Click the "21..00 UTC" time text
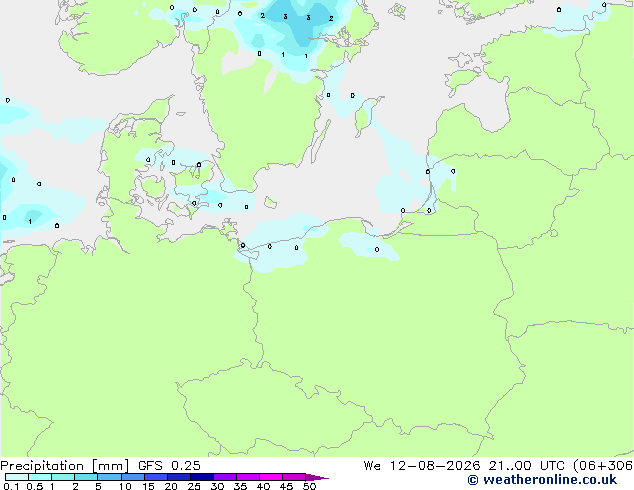The width and height of the screenshot is (634, 490). coord(526,465)
